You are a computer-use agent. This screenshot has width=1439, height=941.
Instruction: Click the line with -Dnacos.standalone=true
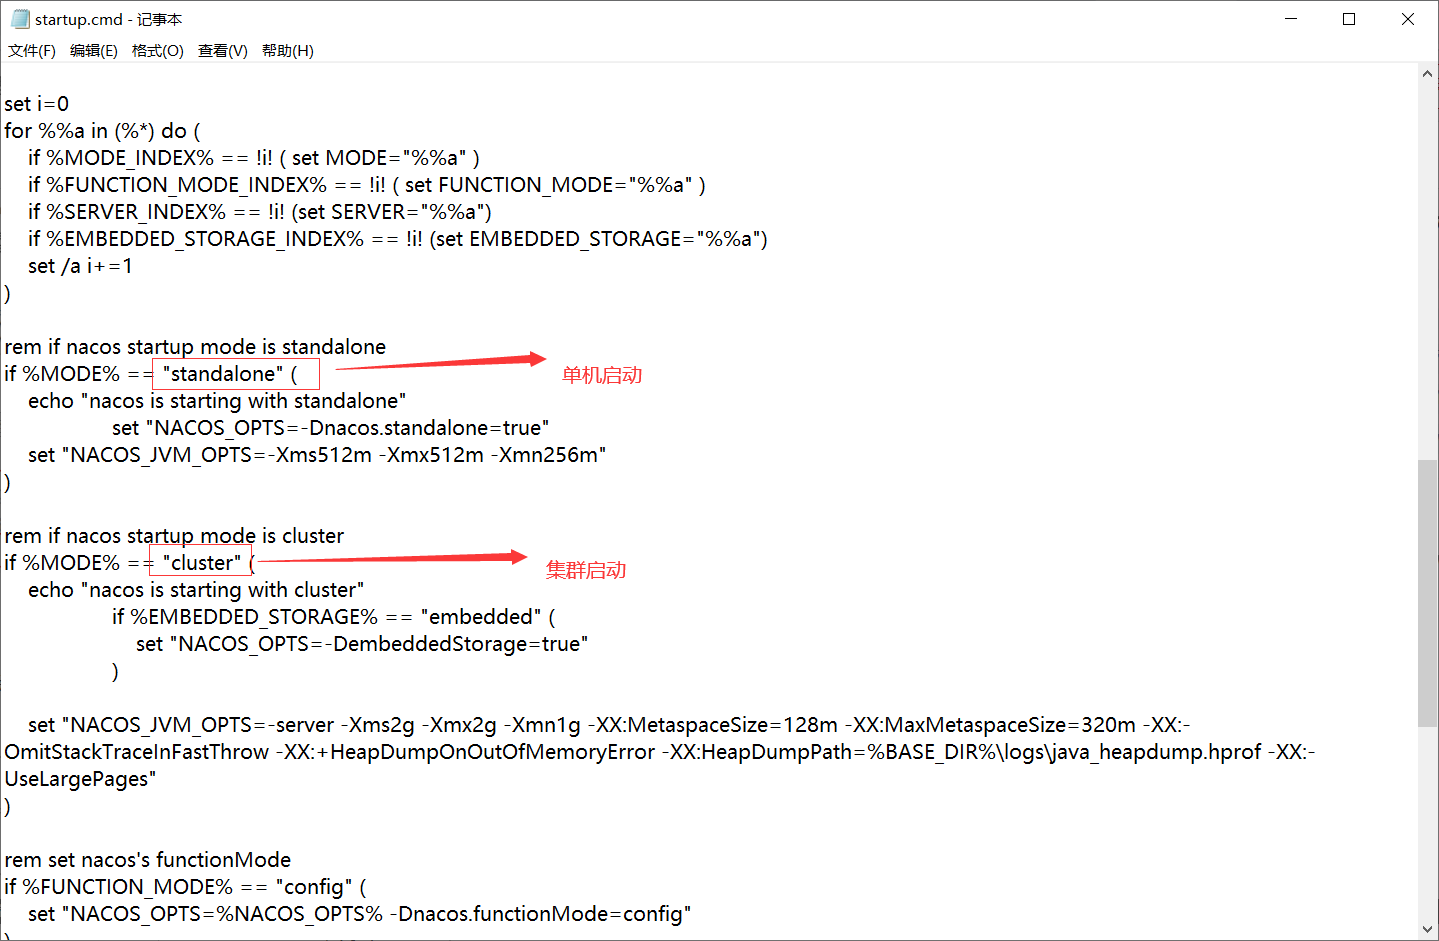(x=331, y=428)
